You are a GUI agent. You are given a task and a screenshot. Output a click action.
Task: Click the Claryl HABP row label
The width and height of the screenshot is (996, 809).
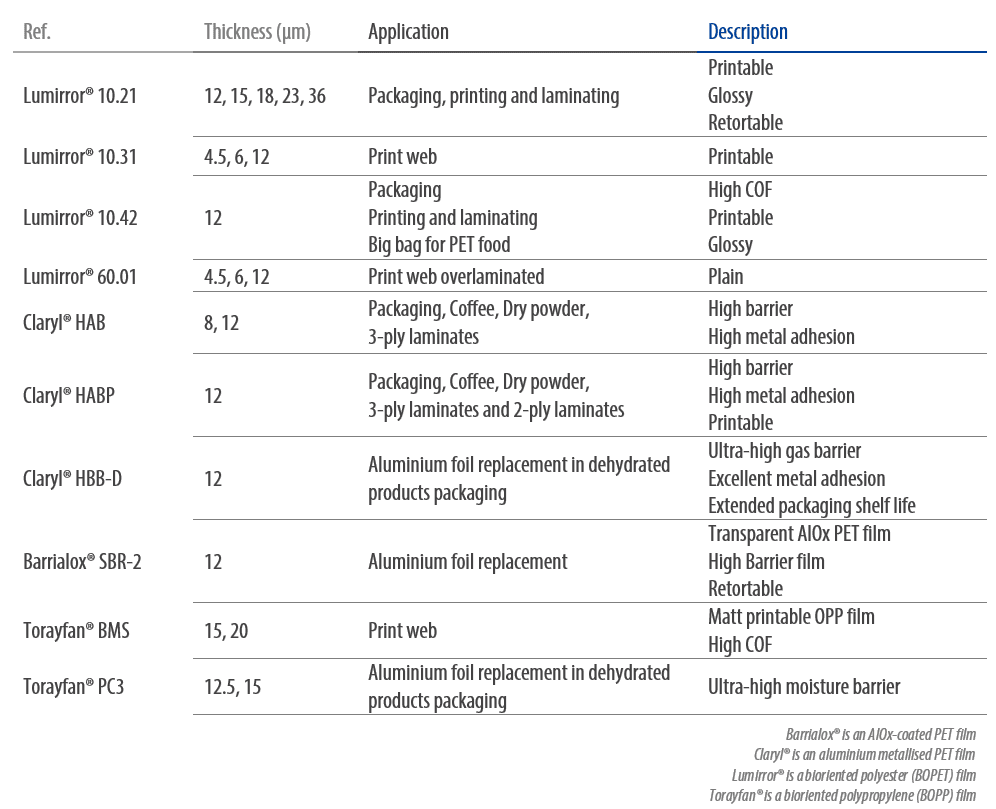click(69, 396)
